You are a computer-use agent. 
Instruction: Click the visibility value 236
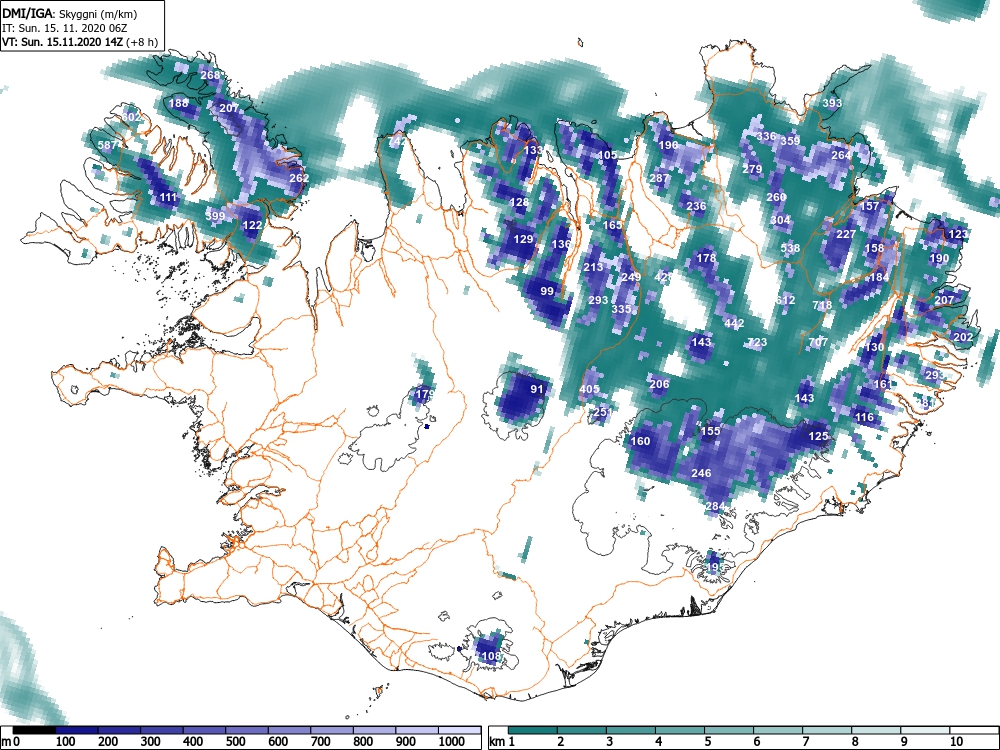point(696,206)
